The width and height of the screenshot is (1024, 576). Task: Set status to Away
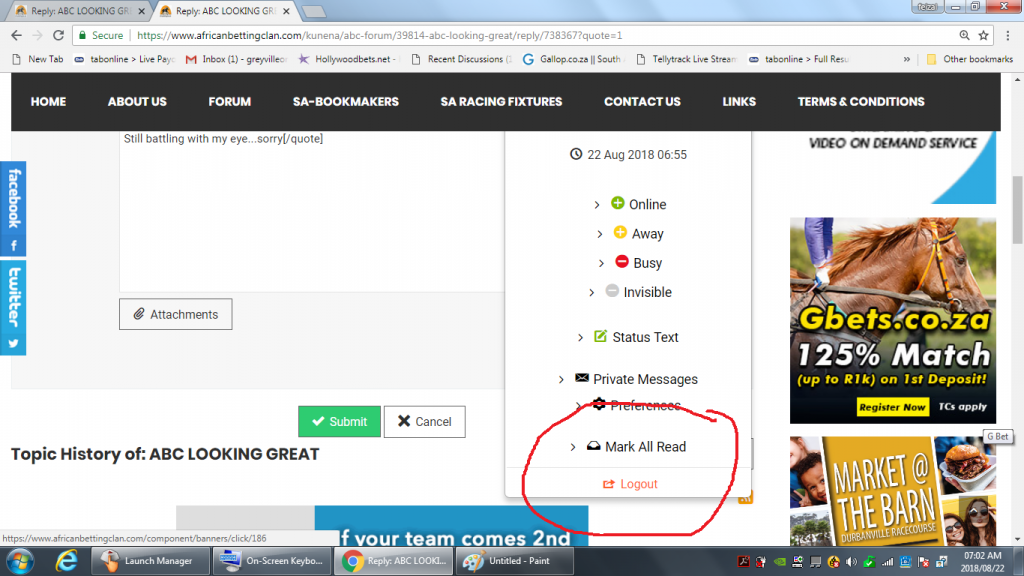coord(647,233)
